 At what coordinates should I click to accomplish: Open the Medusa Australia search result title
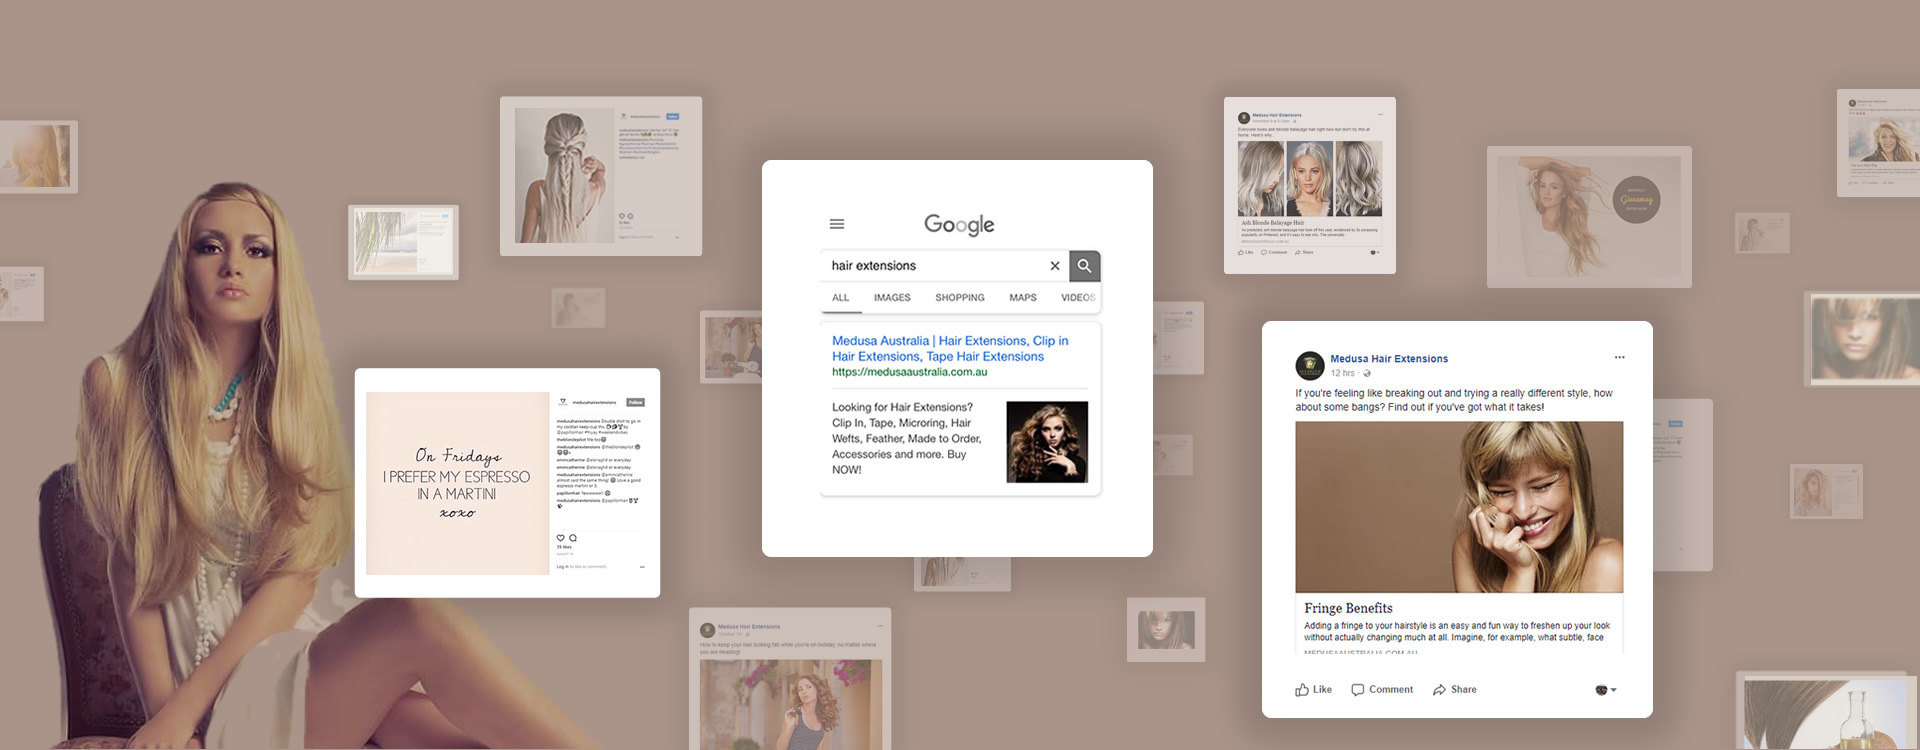[950, 348]
